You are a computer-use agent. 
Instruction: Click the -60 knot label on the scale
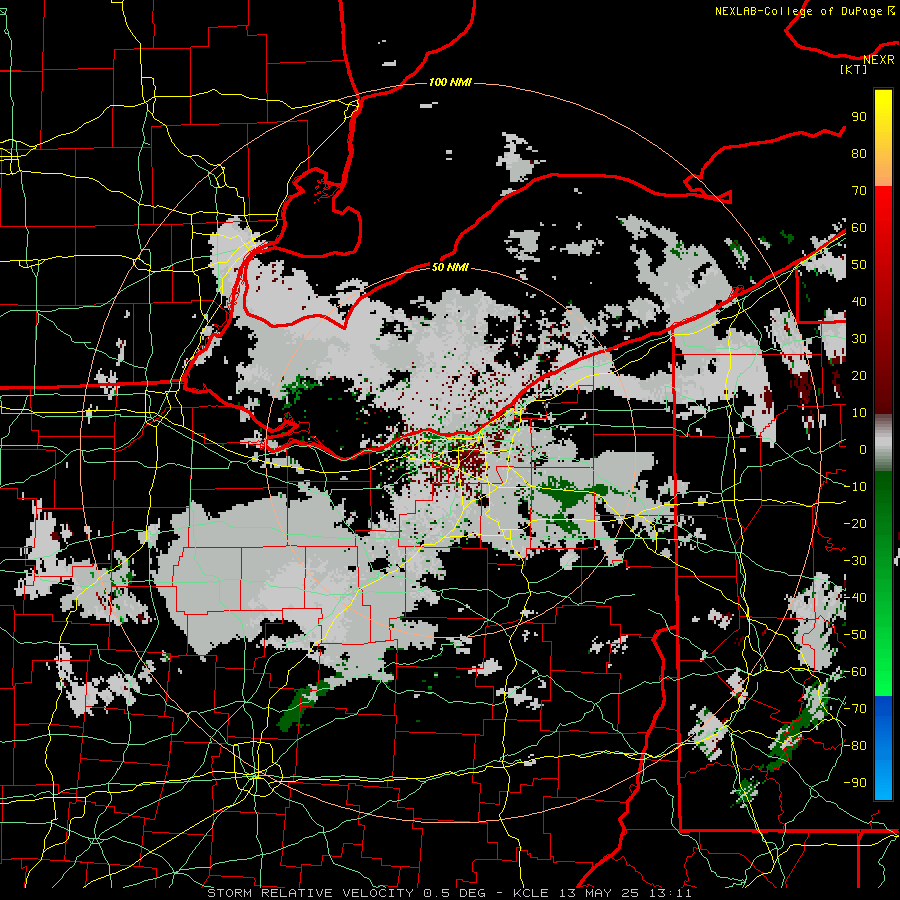855,672
